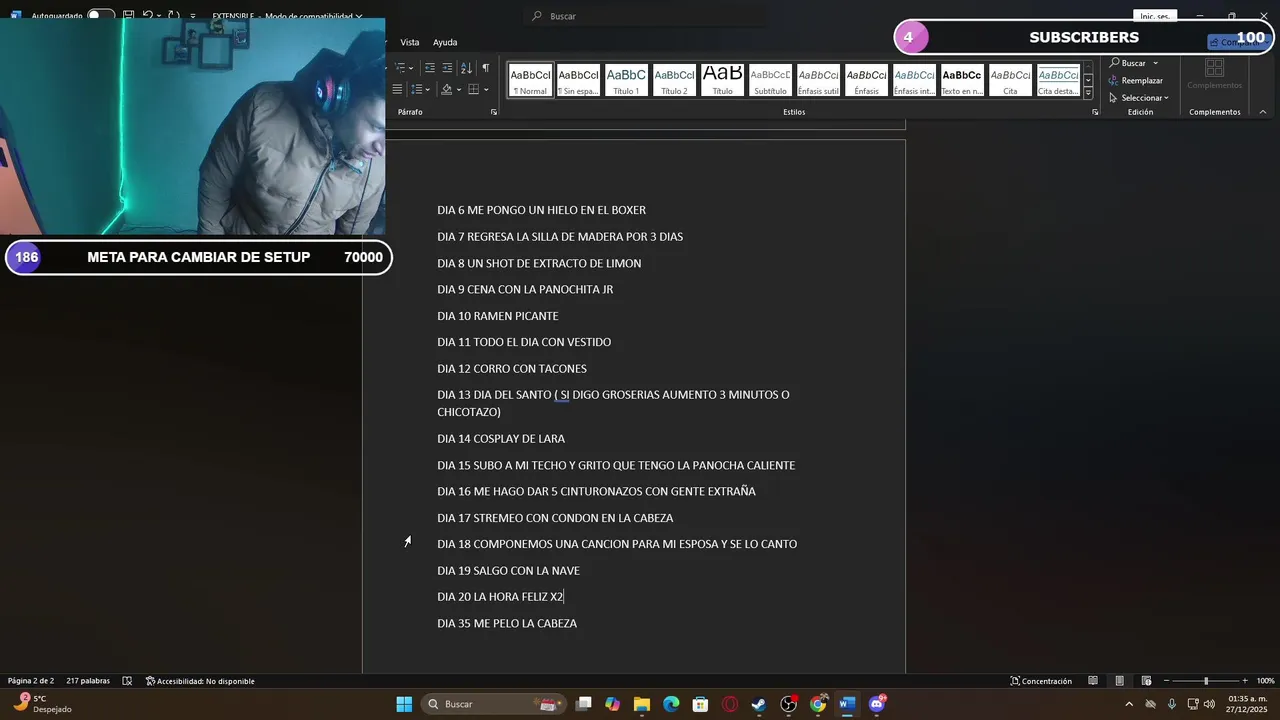Image resolution: width=1280 pixels, height=720 pixels.
Task: Click the Inic. ses. sign-in button
Action: point(1155,16)
